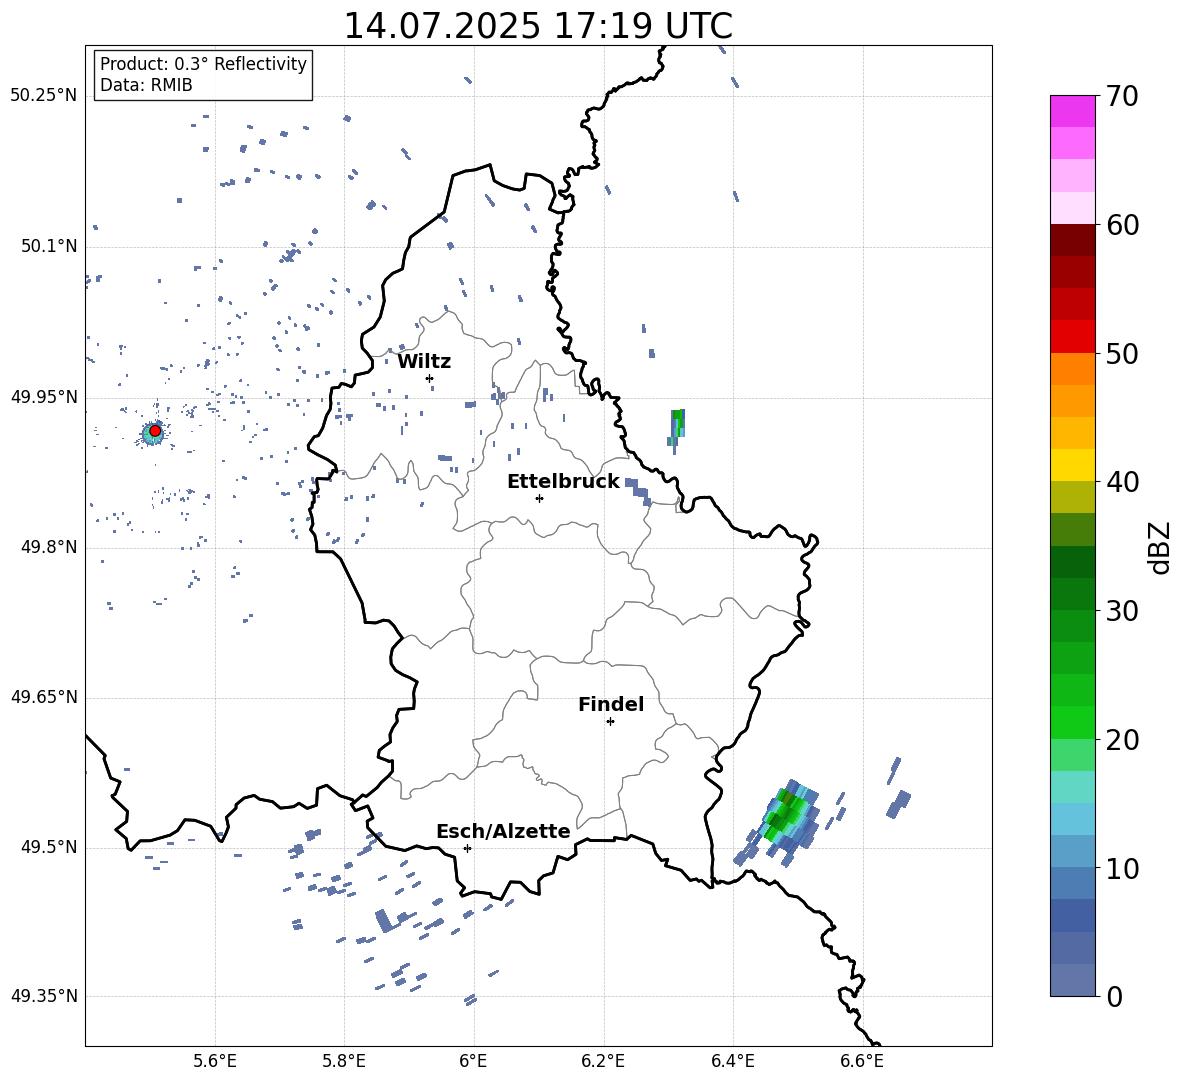Click the 50 colorbar tick label
The image size is (1184, 1081).
click(1122, 354)
